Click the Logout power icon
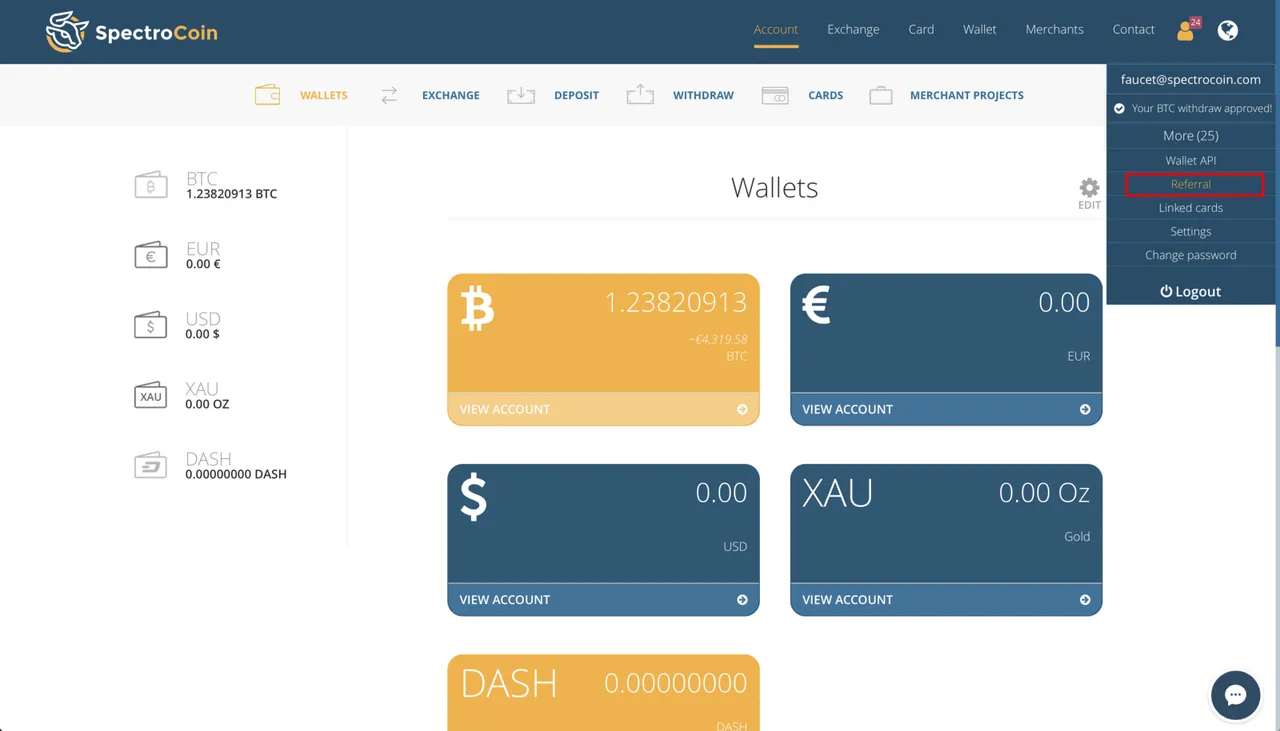The height and width of the screenshot is (731, 1280). pos(1166,291)
